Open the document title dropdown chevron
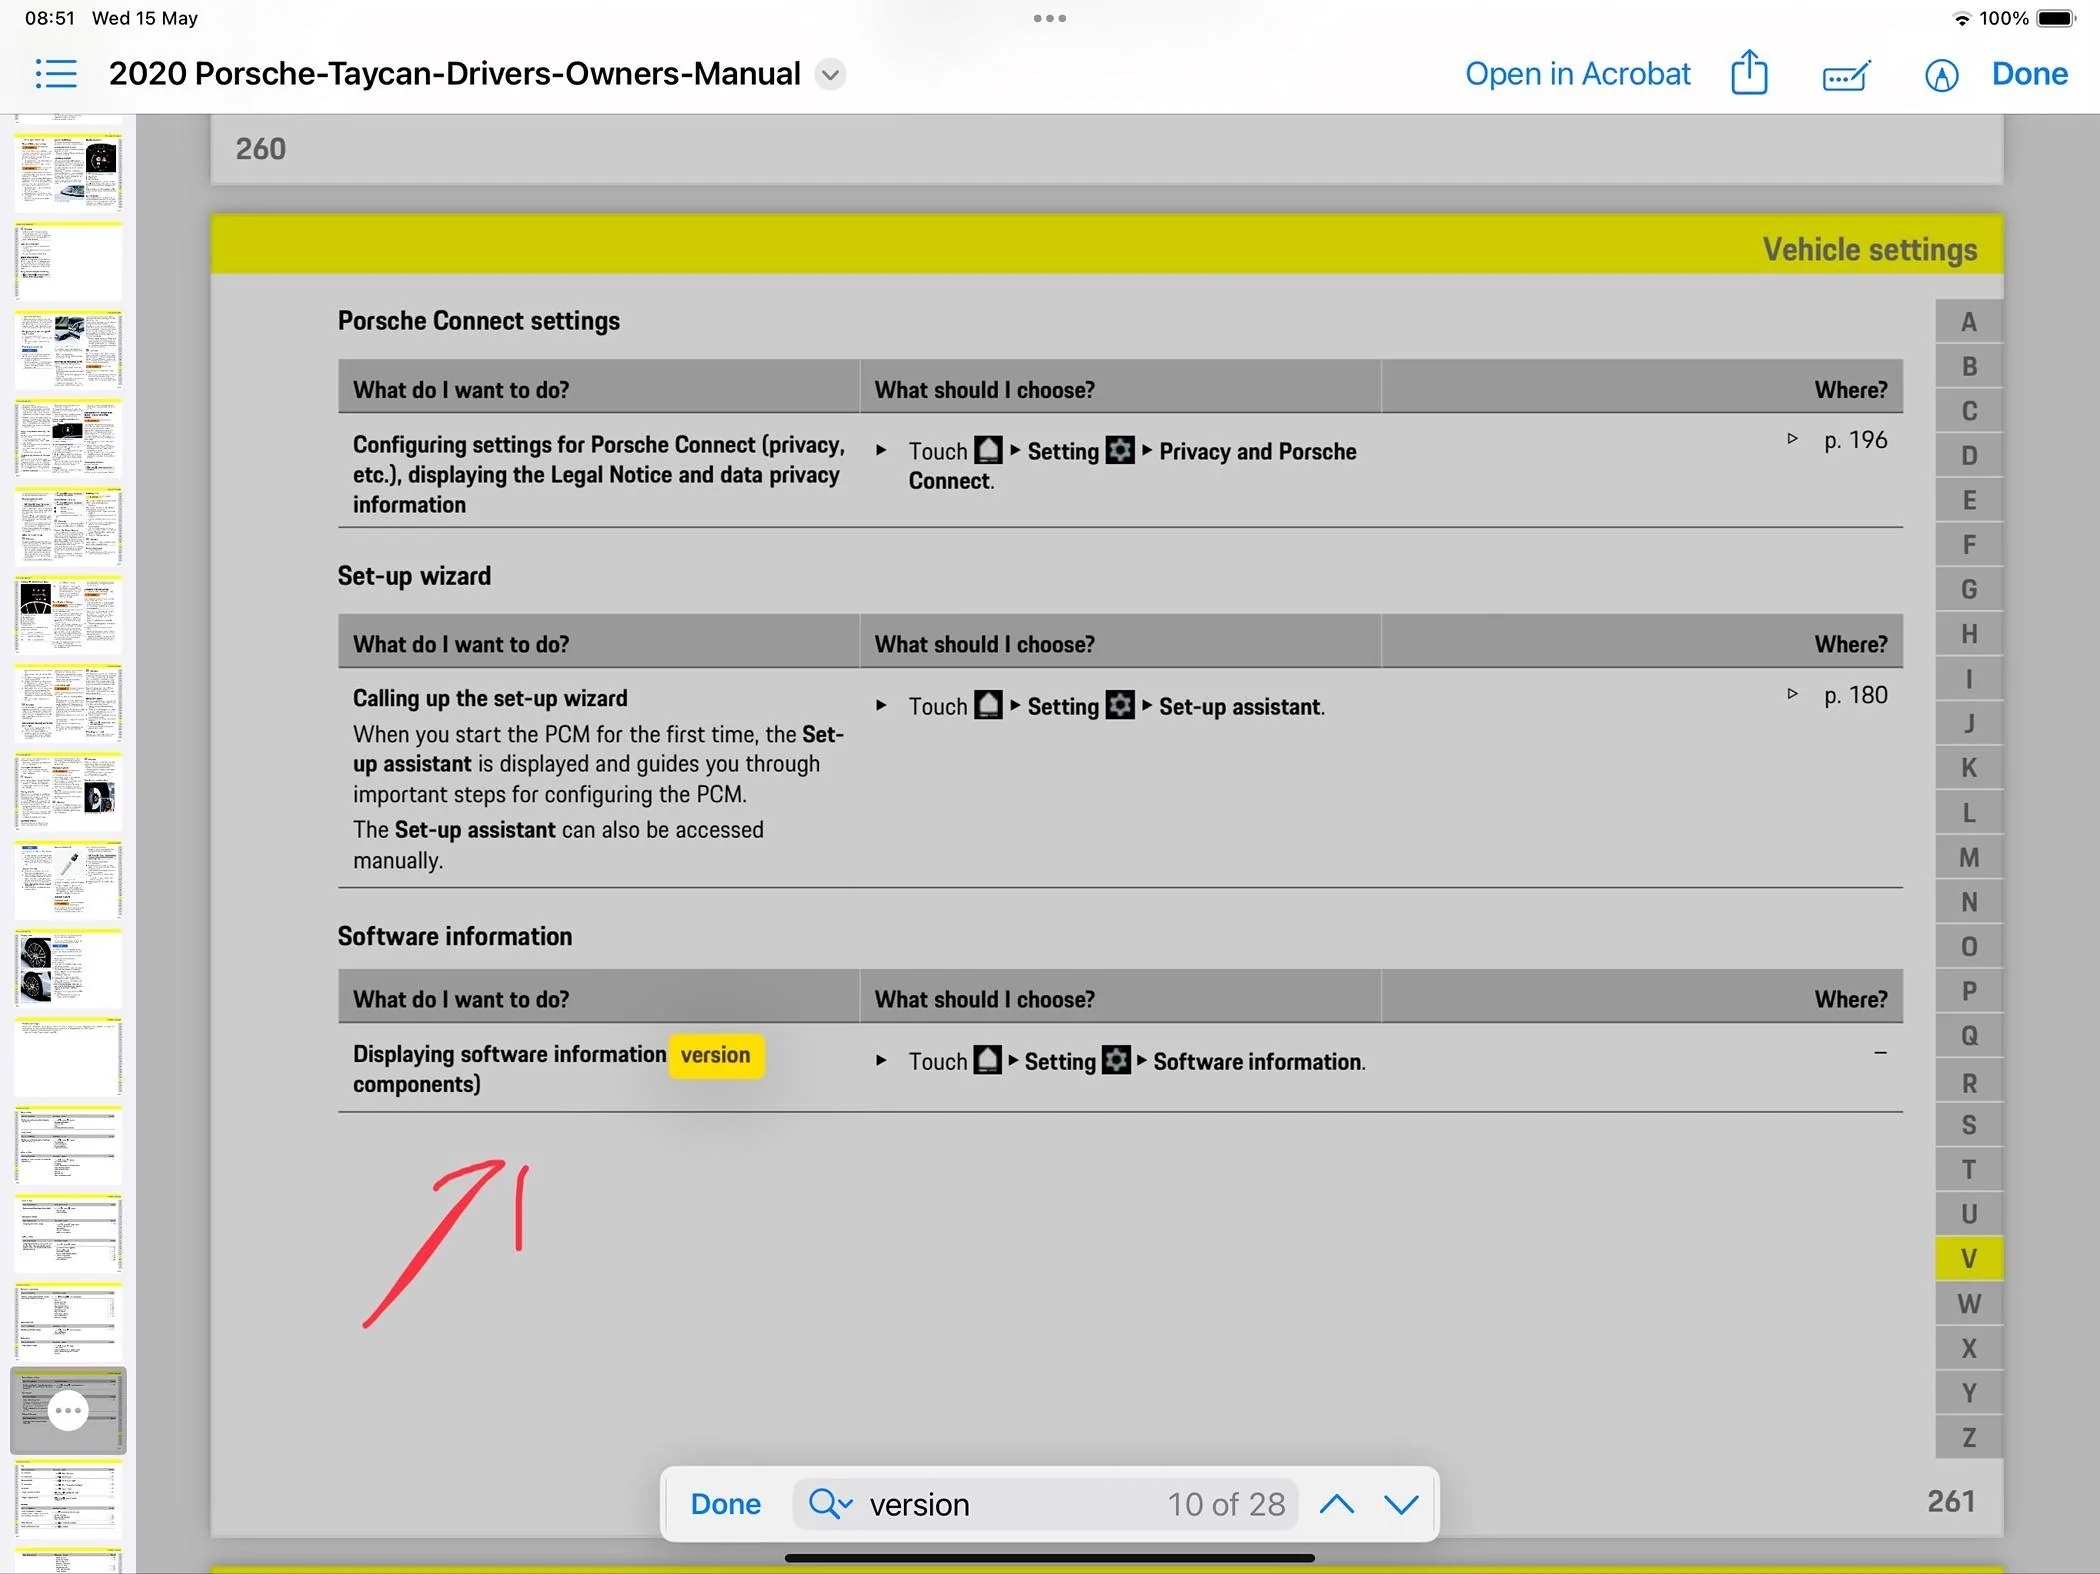Viewport: 2100px width, 1574px height. coord(830,74)
